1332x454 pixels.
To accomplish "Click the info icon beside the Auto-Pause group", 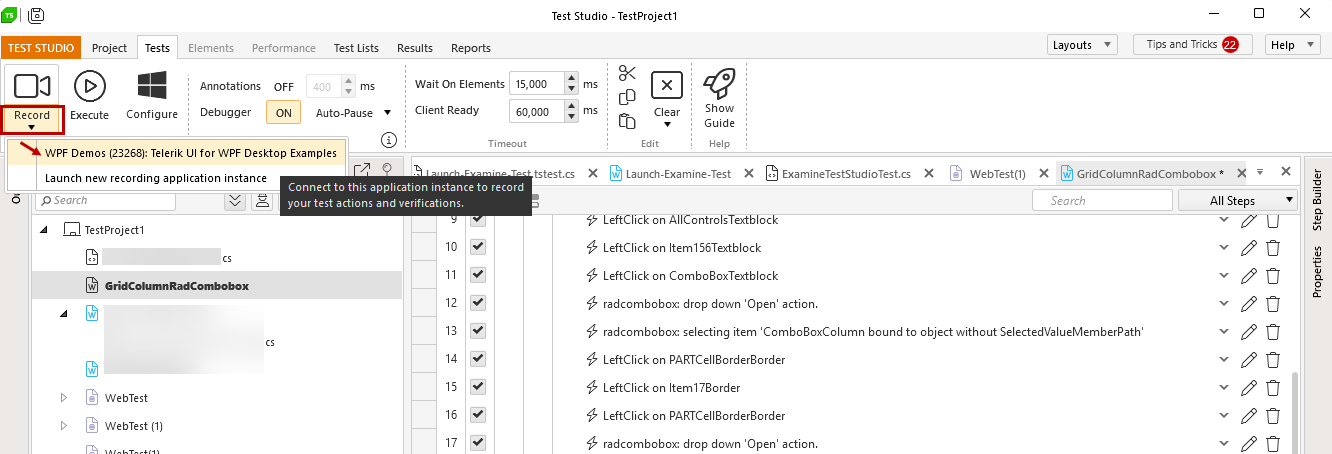I will (x=389, y=140).
